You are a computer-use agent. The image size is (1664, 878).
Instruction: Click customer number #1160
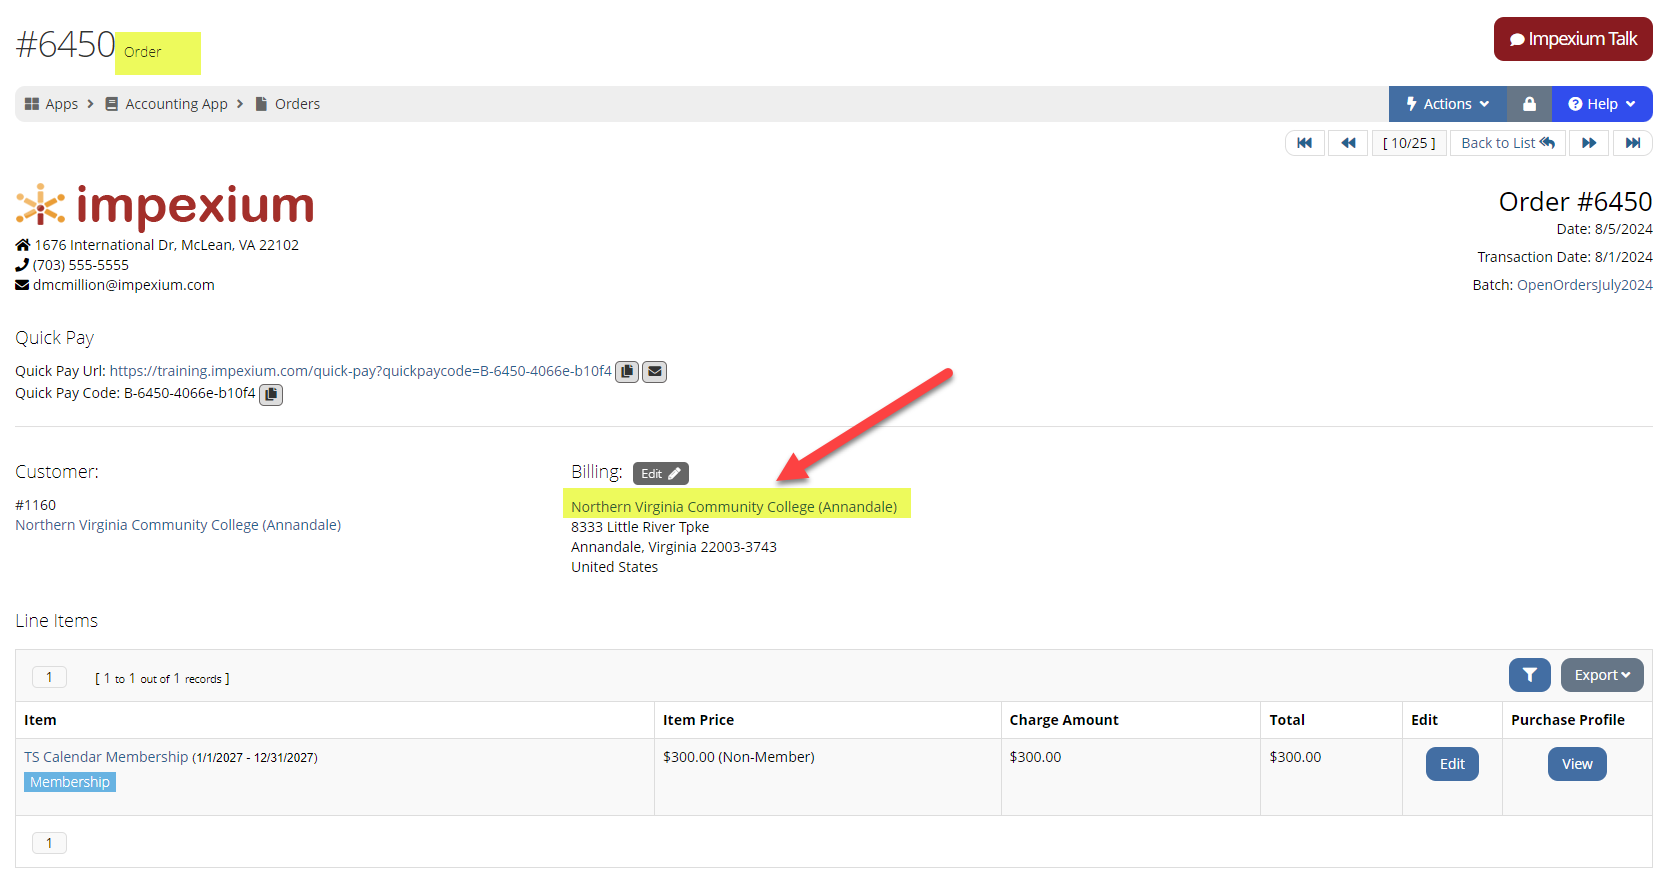tap(36, 505)
